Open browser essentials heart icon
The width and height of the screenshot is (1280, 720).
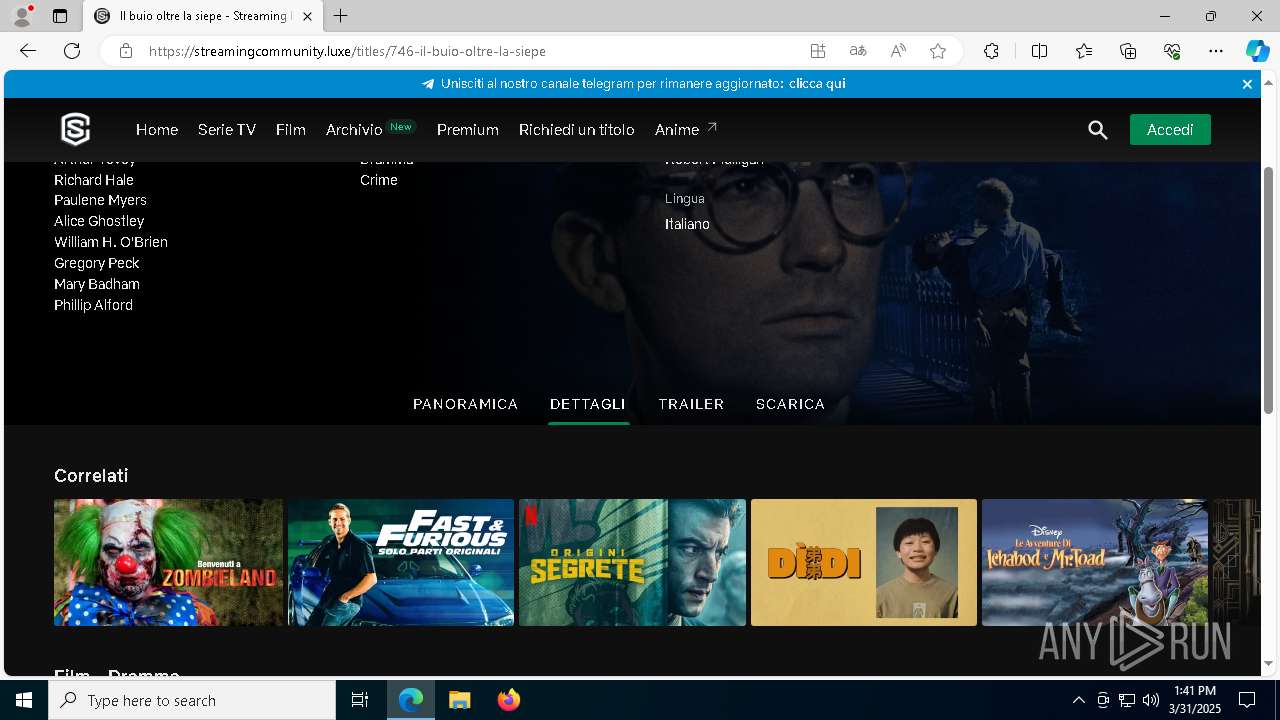(x=1172, y=51)
